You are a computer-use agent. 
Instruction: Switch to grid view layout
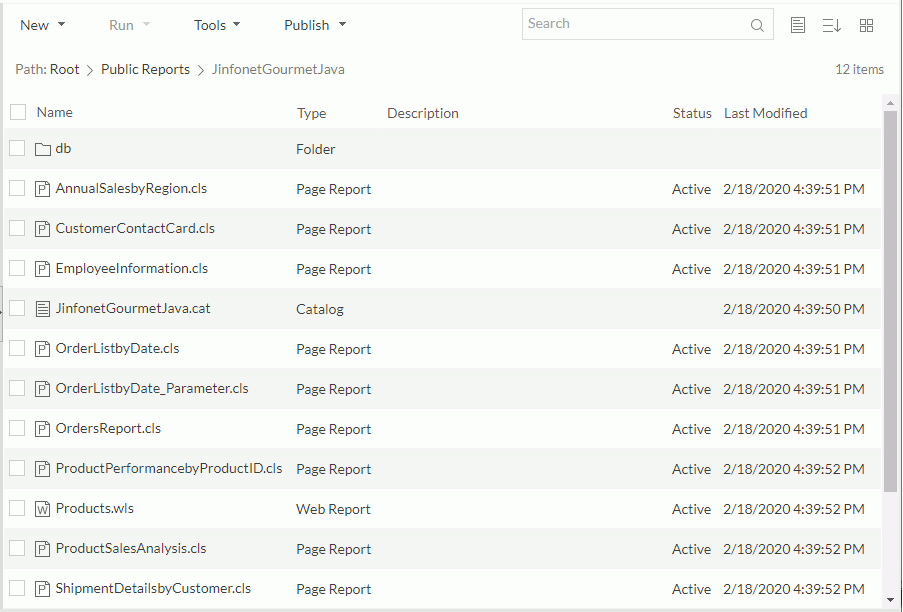[866, 25]
